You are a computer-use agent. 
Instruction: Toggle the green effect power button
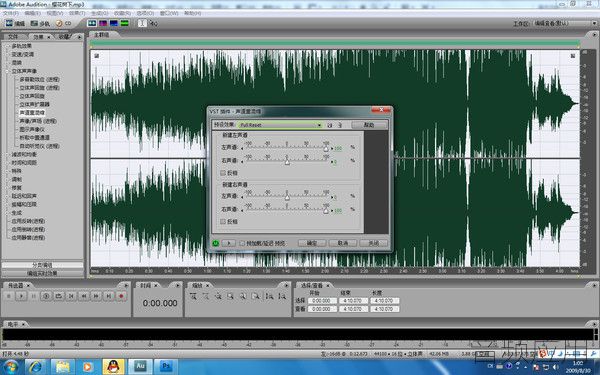pos(215,243)
